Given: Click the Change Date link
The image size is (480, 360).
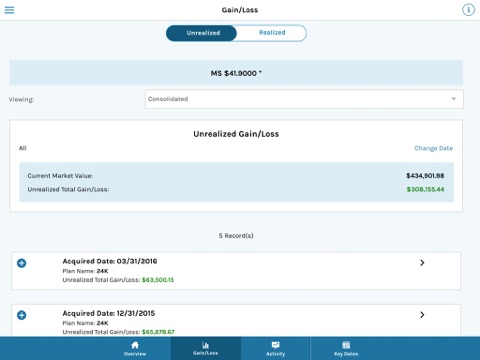Looking at the screenshot, I should coord(433,148).
